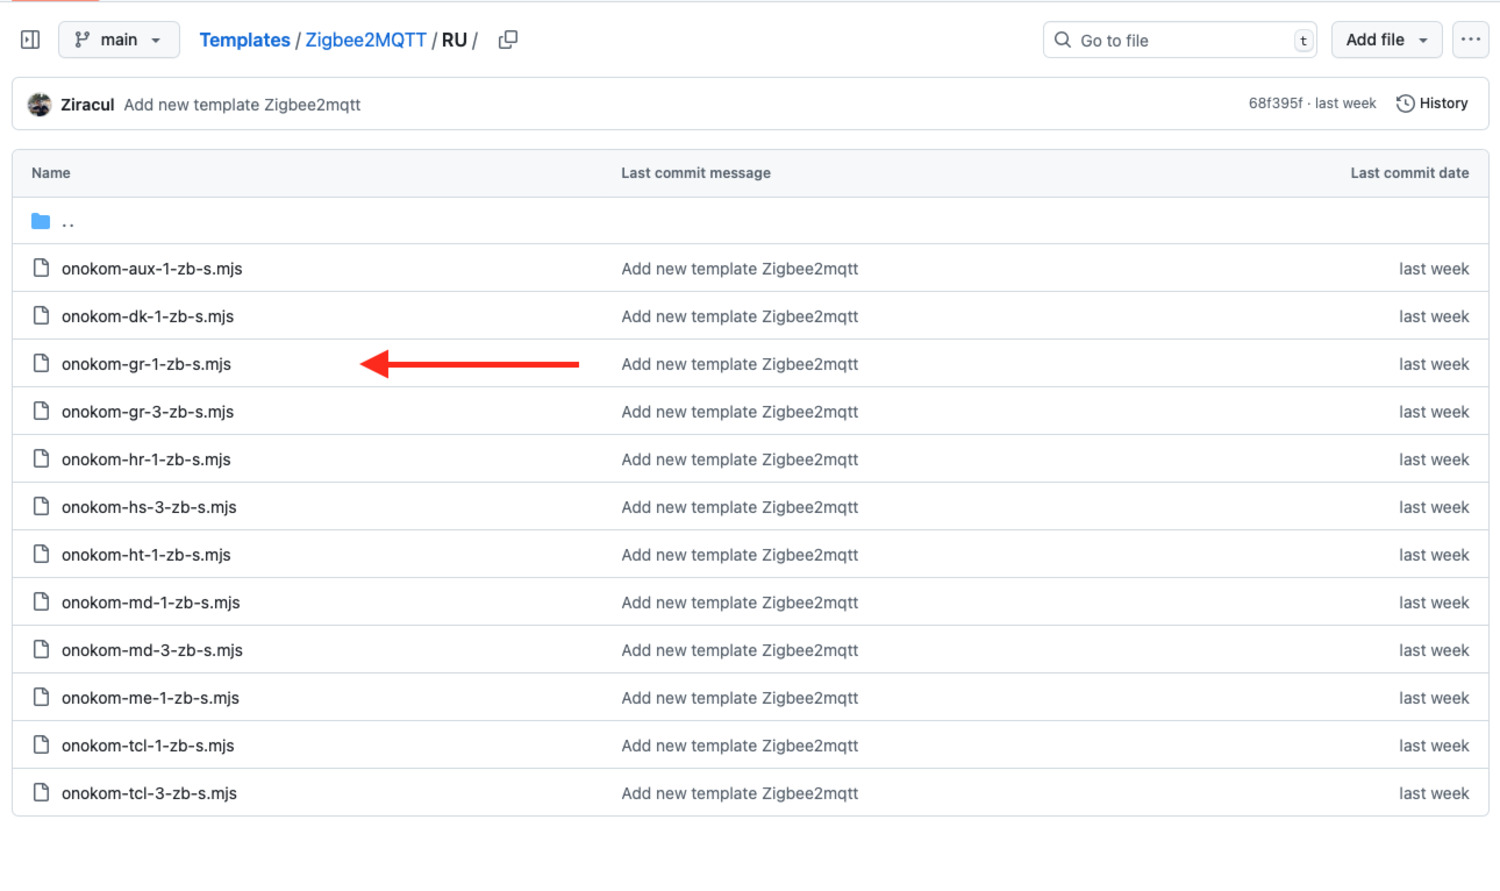Image resolution: width=1500 pixels, height=891 pixels.
Task: Click file icon next to onokom-me-1-zb-s.mjs
Action: (x=41, y=697)
